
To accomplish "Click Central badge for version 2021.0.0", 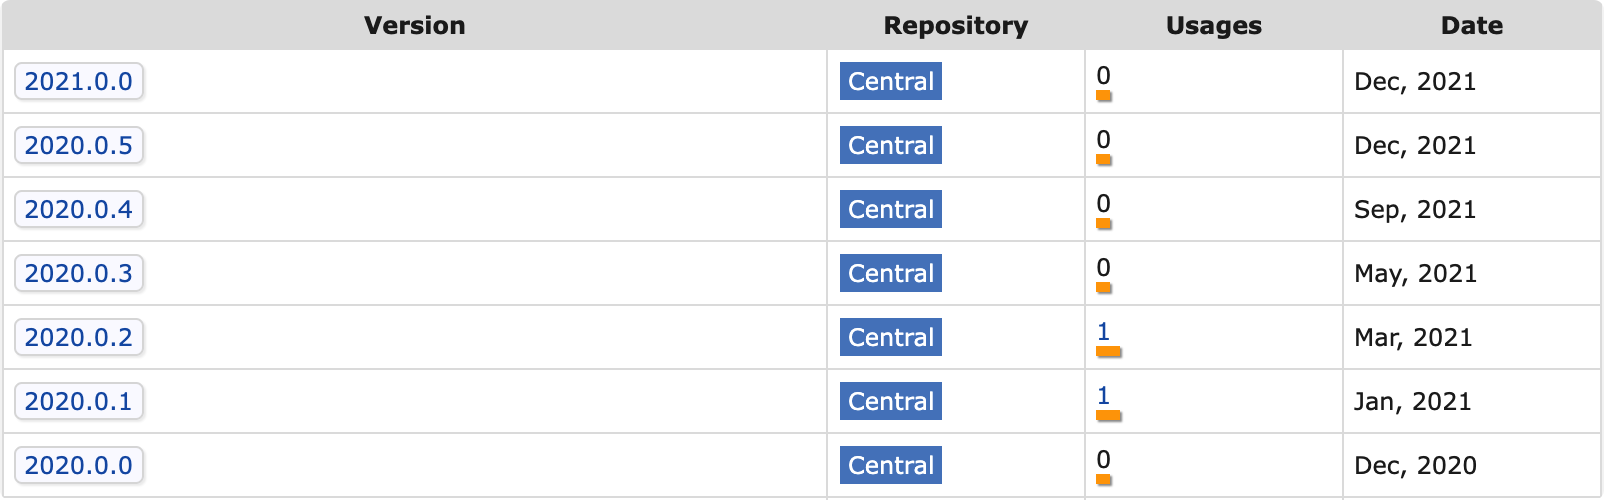I will click(x=890, y=82).
